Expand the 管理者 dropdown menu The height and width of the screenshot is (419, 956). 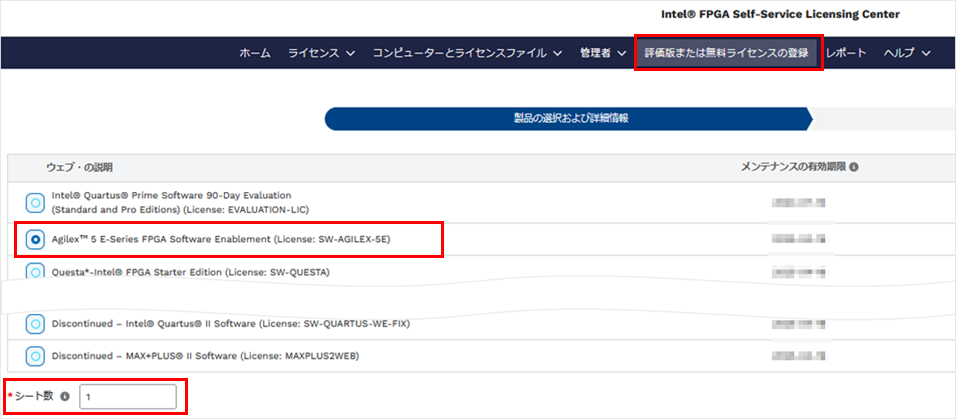(602, 53)
